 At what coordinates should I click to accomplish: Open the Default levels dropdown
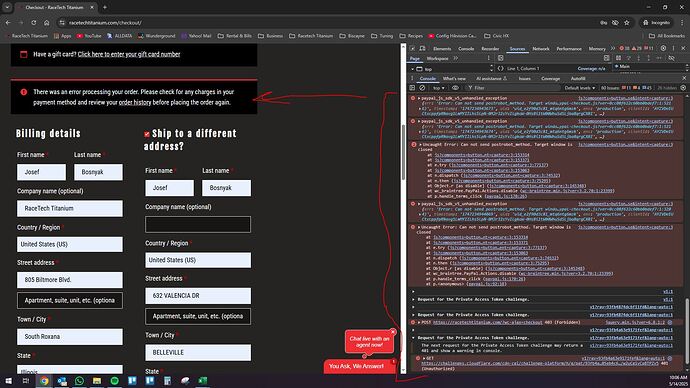[x=580, y=88]
